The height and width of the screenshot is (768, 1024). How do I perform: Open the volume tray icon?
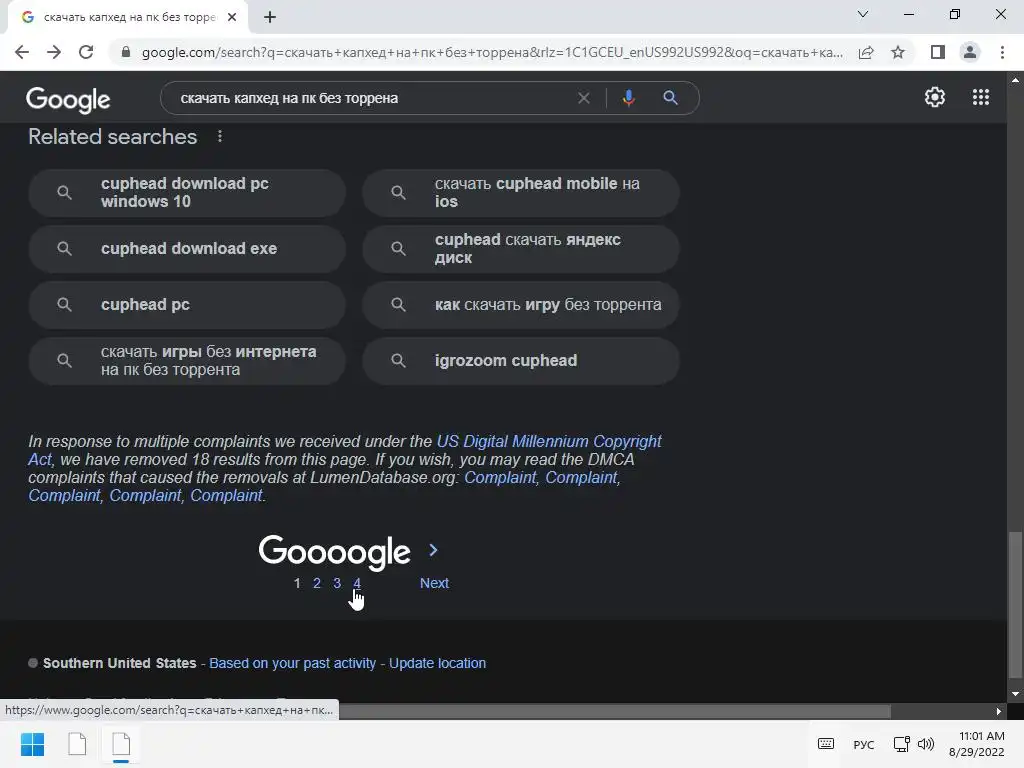pos(925,744)
